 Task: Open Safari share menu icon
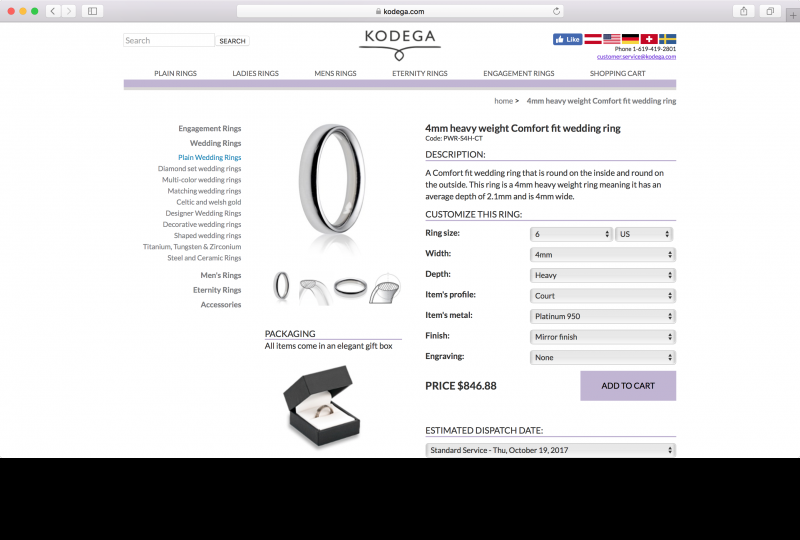pyautogui.click(x=743, y=11)
